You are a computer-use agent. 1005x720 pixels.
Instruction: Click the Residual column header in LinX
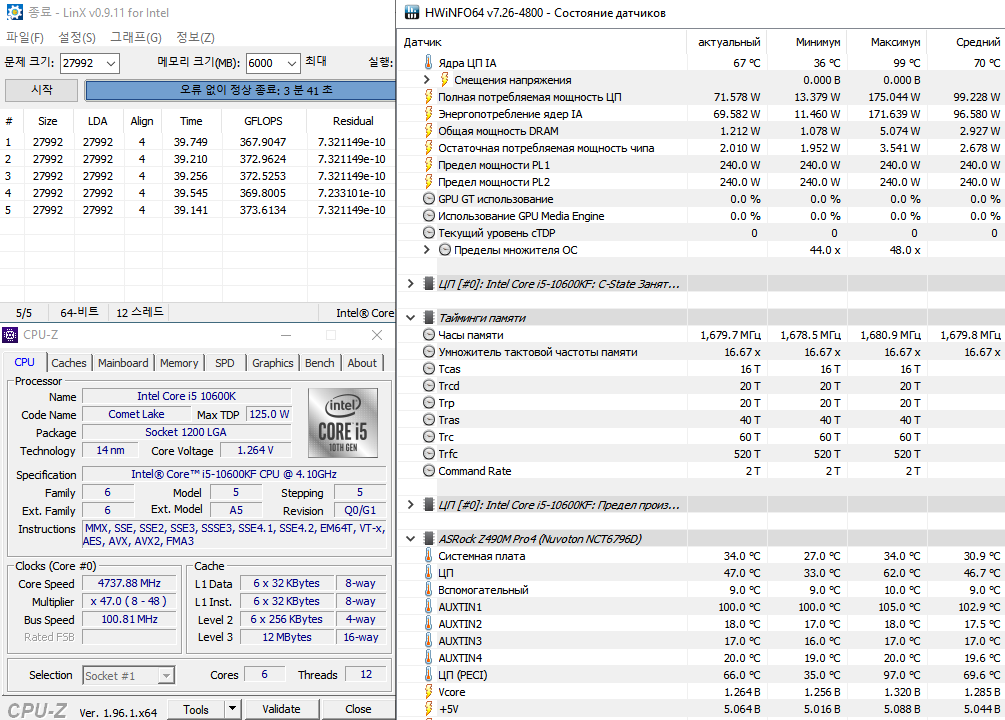click(351, 121)
